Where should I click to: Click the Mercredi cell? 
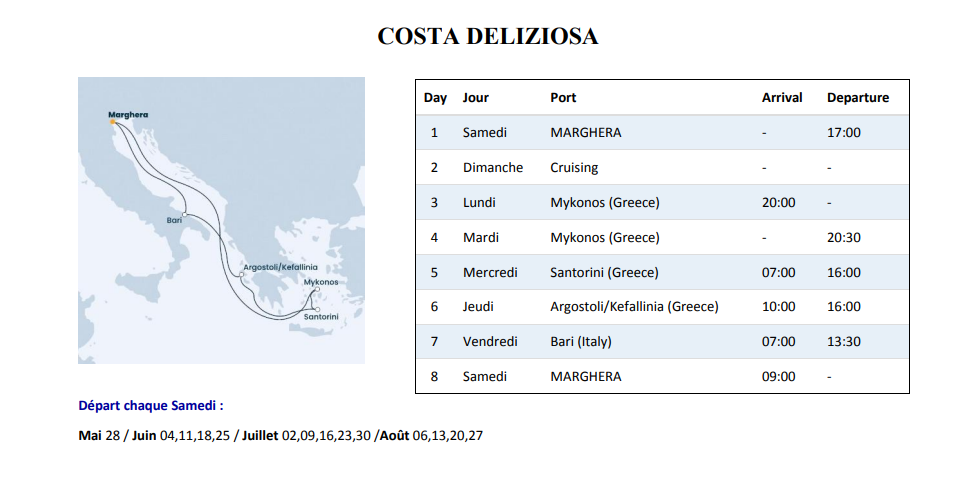pos(490,272)
